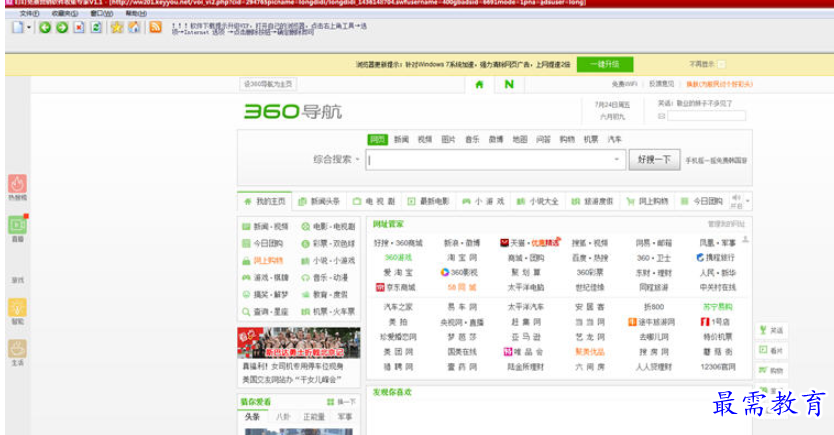834x435 pixels.
Task: Click the yellow lightbulb sidebar icon
Action: click(x=17, y=308)
